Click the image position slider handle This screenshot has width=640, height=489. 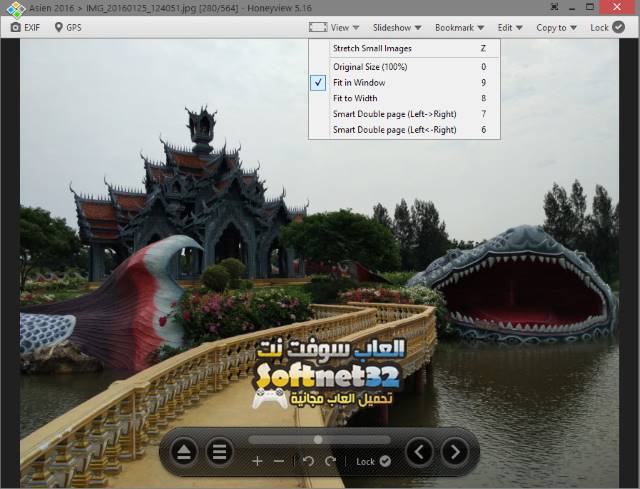[318, 440]
